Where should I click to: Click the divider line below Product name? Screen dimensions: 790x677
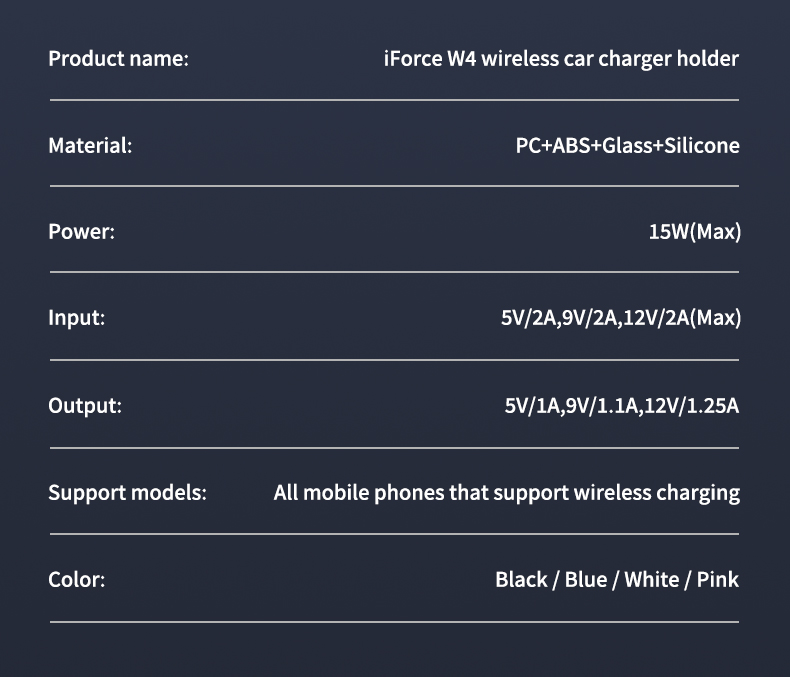(394, 100)
